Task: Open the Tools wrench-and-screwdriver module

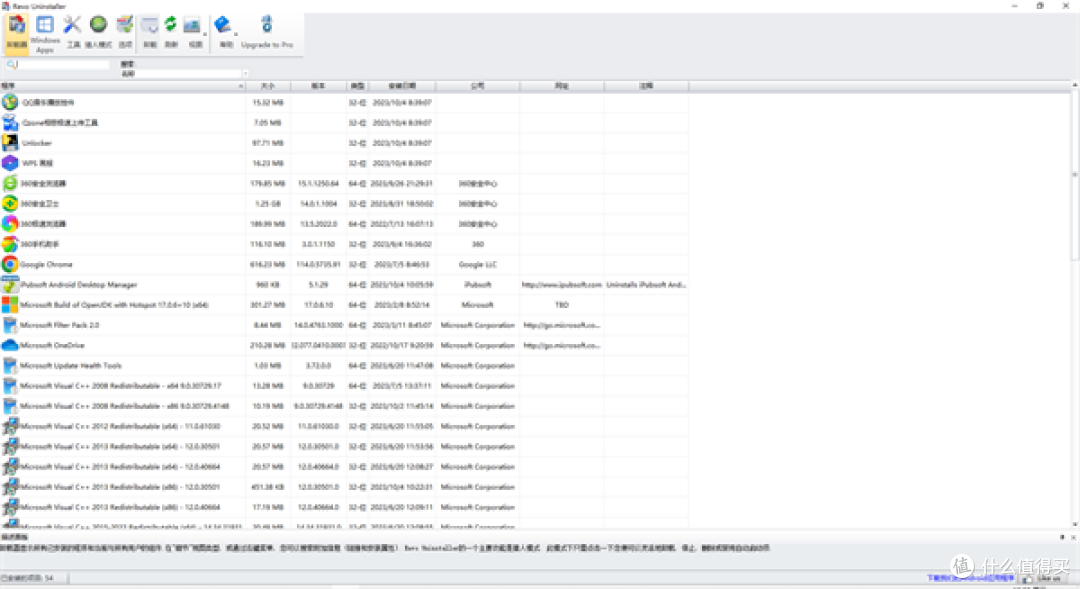Action: click(72, 32)
